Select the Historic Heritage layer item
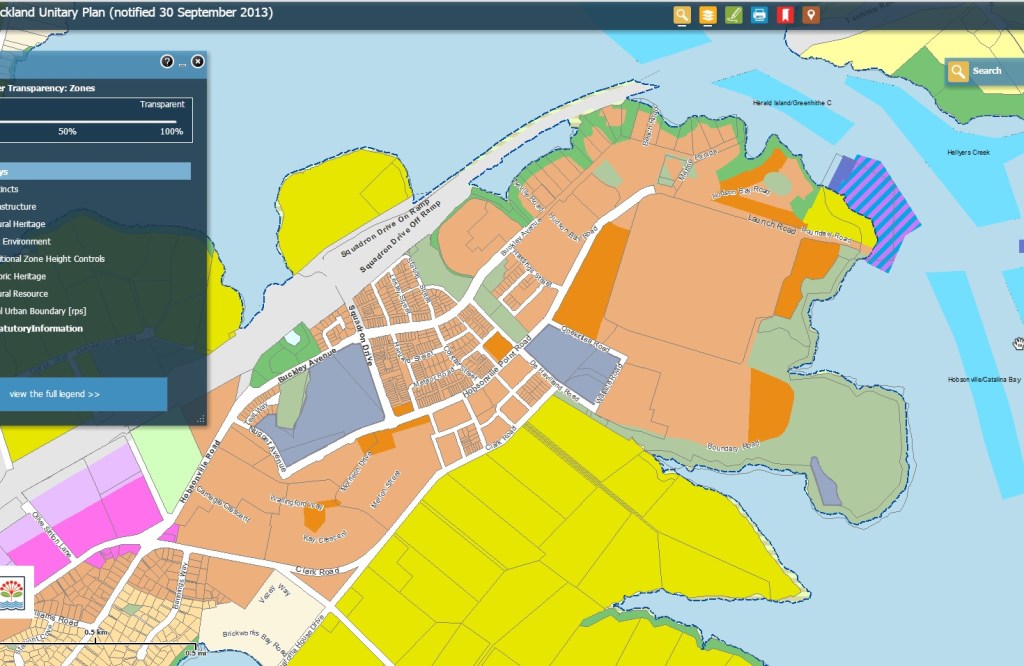This screenshot has width=1024, height=666. pos(22,276)
